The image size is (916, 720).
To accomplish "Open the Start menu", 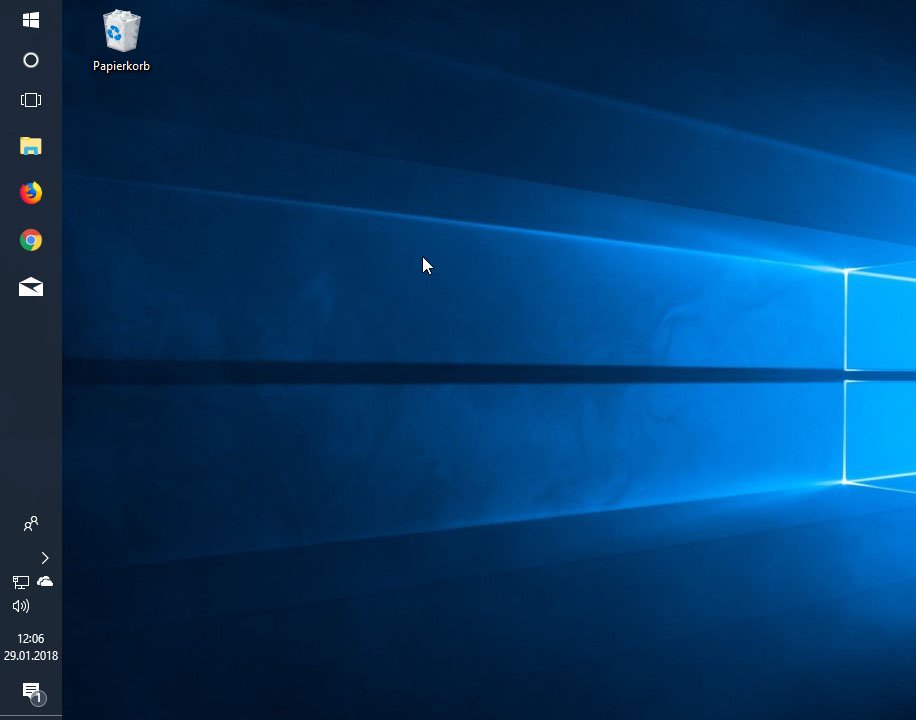I will coord(30,18).
